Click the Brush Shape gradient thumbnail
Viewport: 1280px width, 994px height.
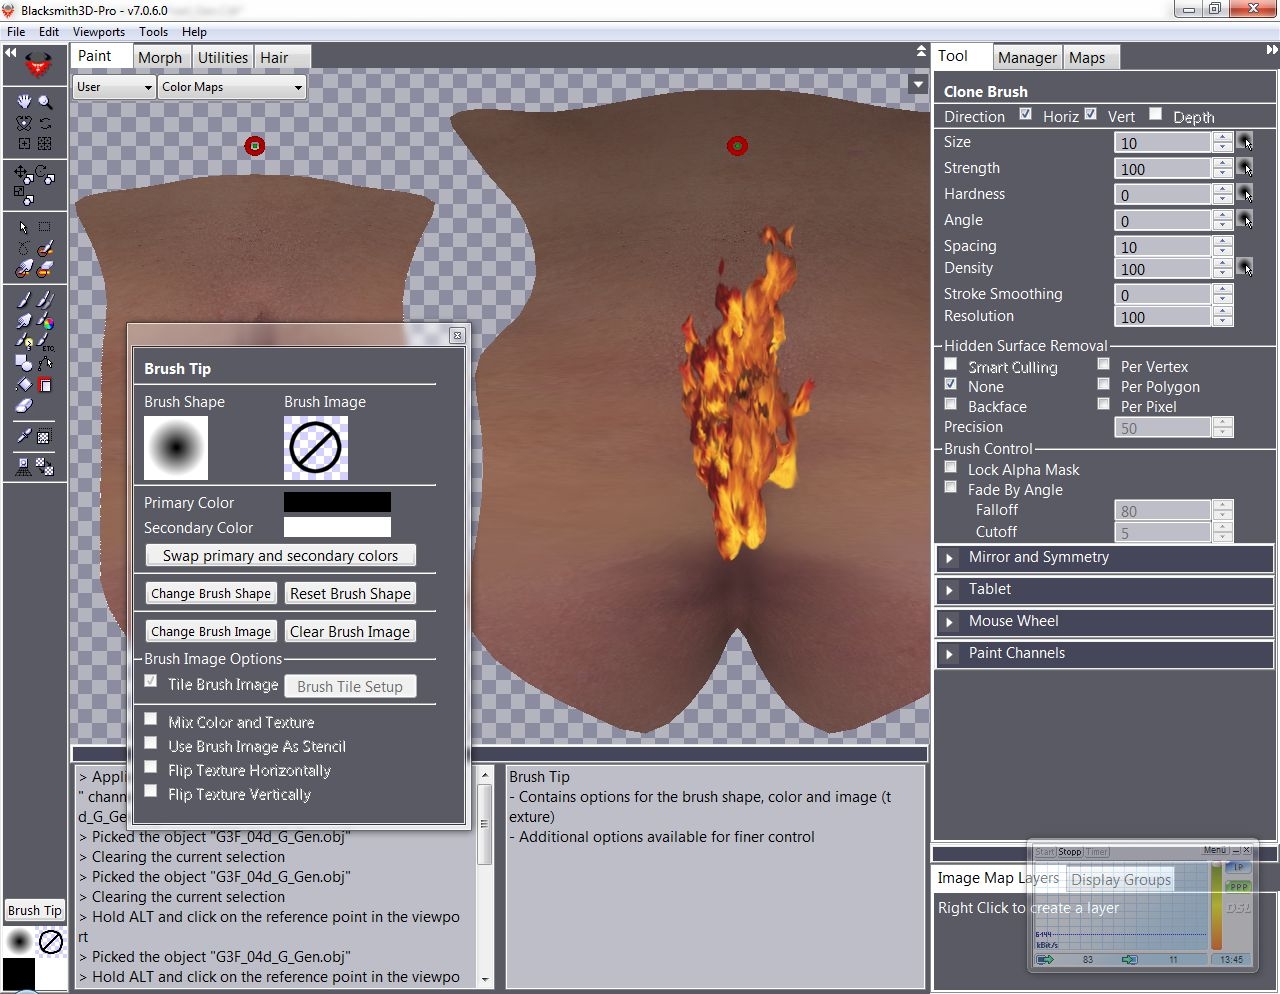tap(176, 448)
